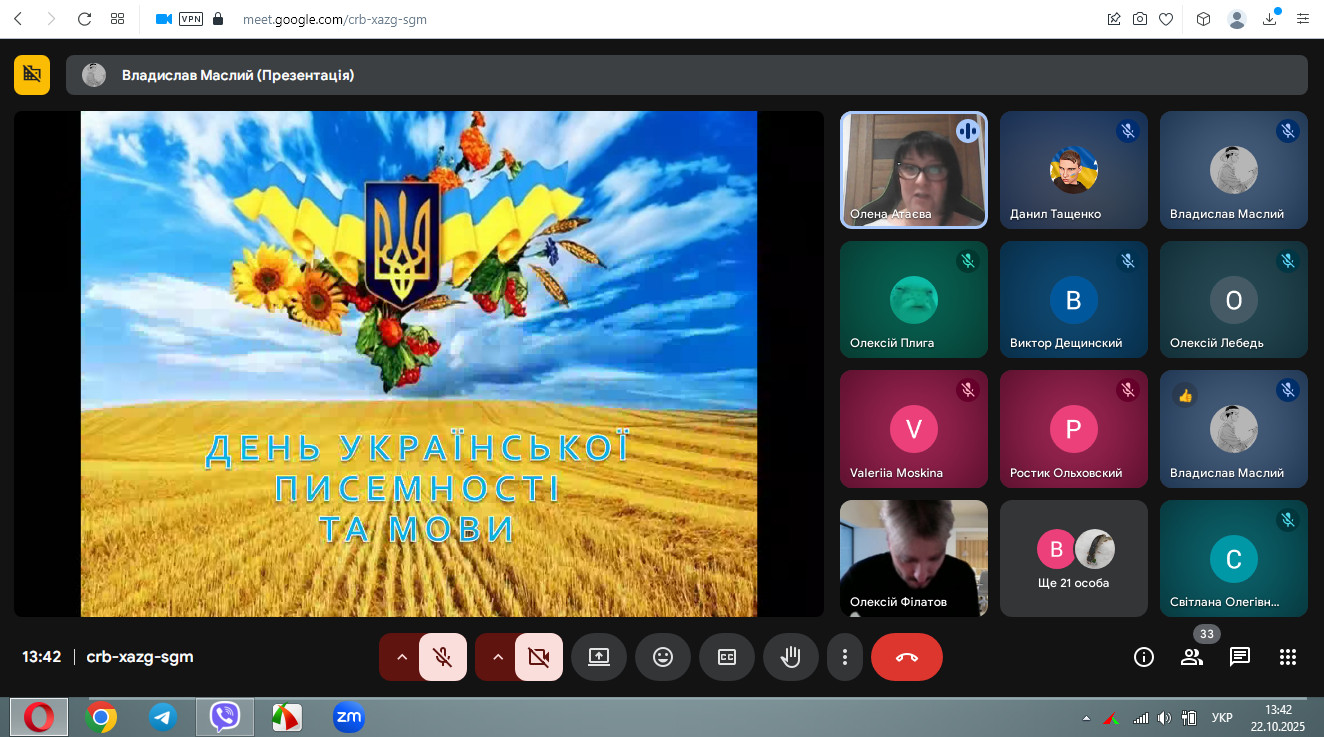This screenshot has height=737, width=1324.
Task: Turn on closed captions
Action: tap(726, 657)
